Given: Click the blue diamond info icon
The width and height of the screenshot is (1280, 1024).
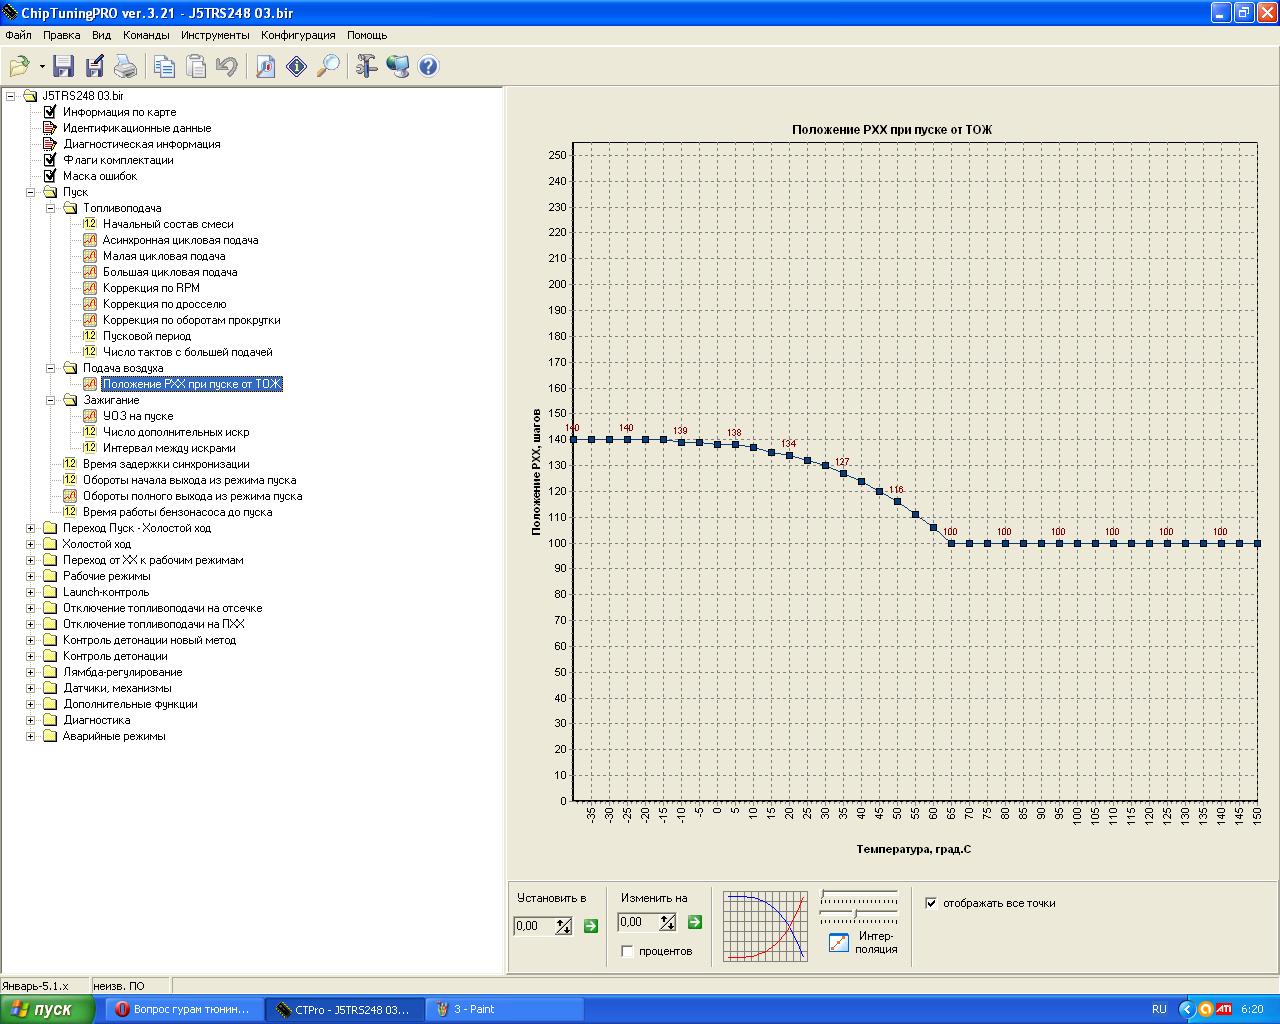Looking at the screenshot, I should click(297, 67).
